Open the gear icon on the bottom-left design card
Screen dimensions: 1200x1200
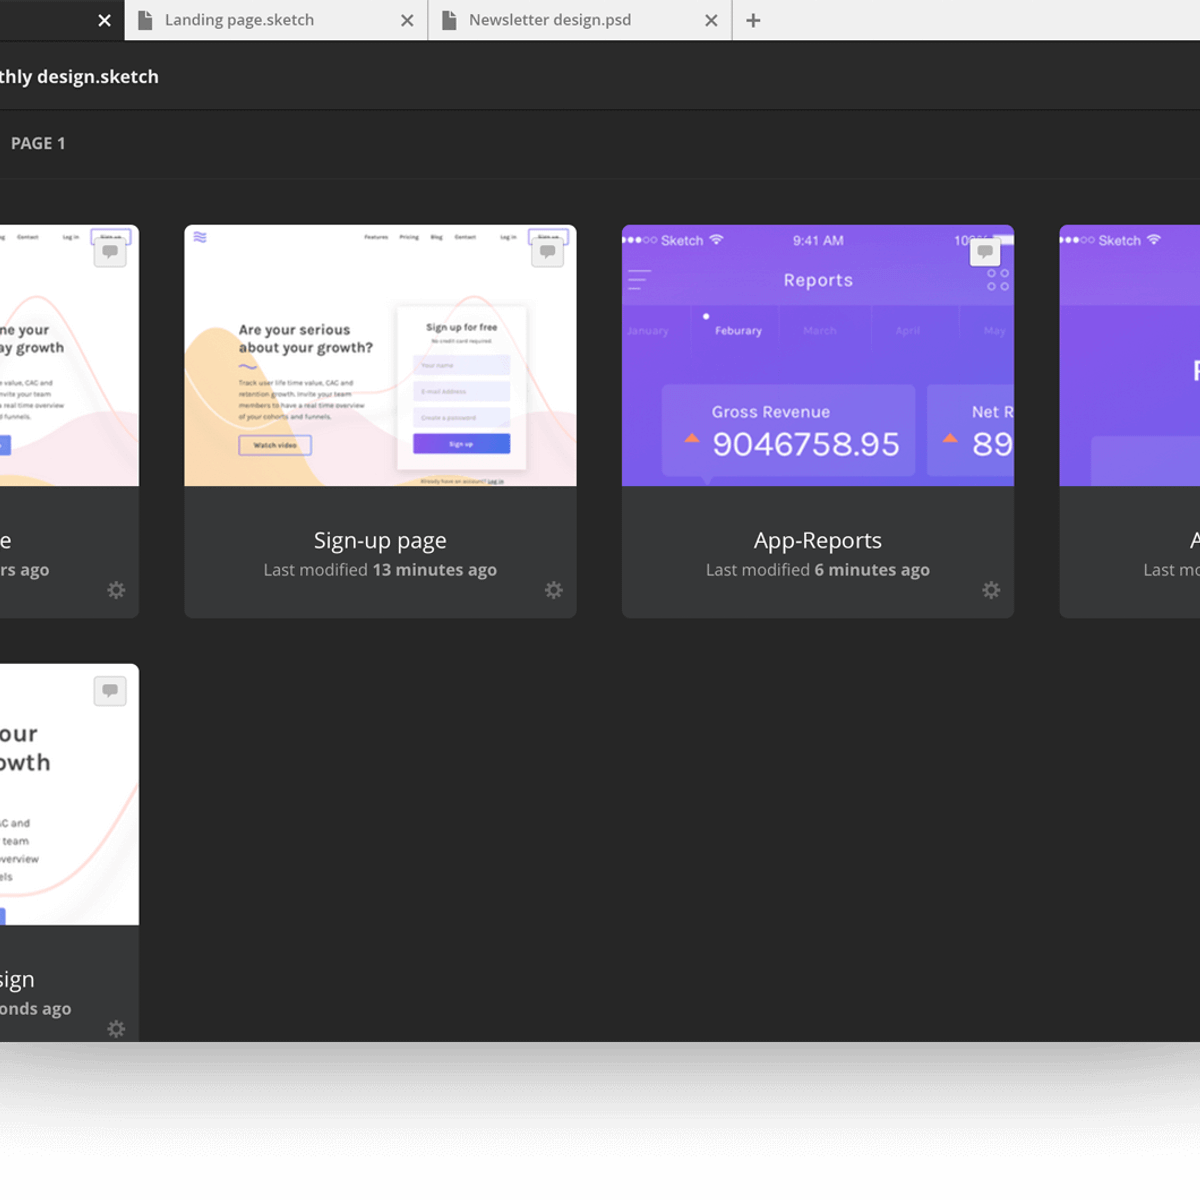[x=116, y=1029]
